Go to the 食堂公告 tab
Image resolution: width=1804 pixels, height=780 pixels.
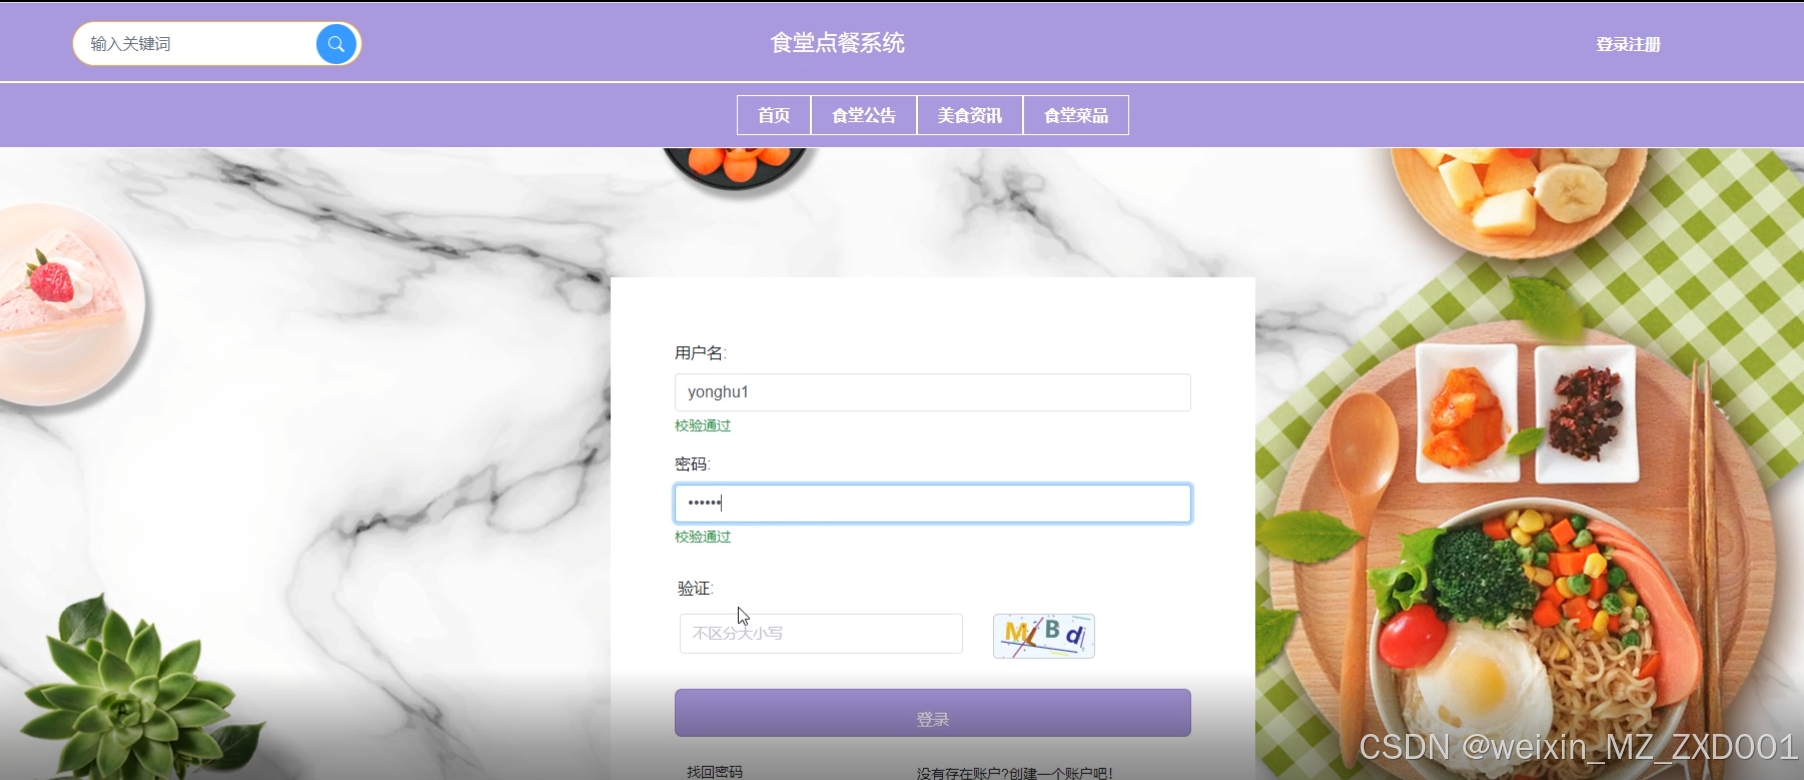pyautogui.click(x=864, y=115)
